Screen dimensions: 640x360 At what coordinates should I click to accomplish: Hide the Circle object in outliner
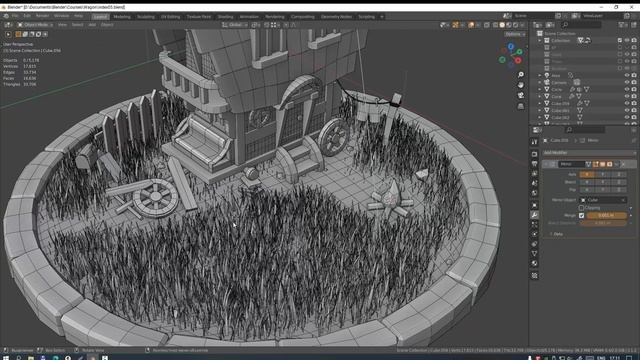(x=627, y=89)
